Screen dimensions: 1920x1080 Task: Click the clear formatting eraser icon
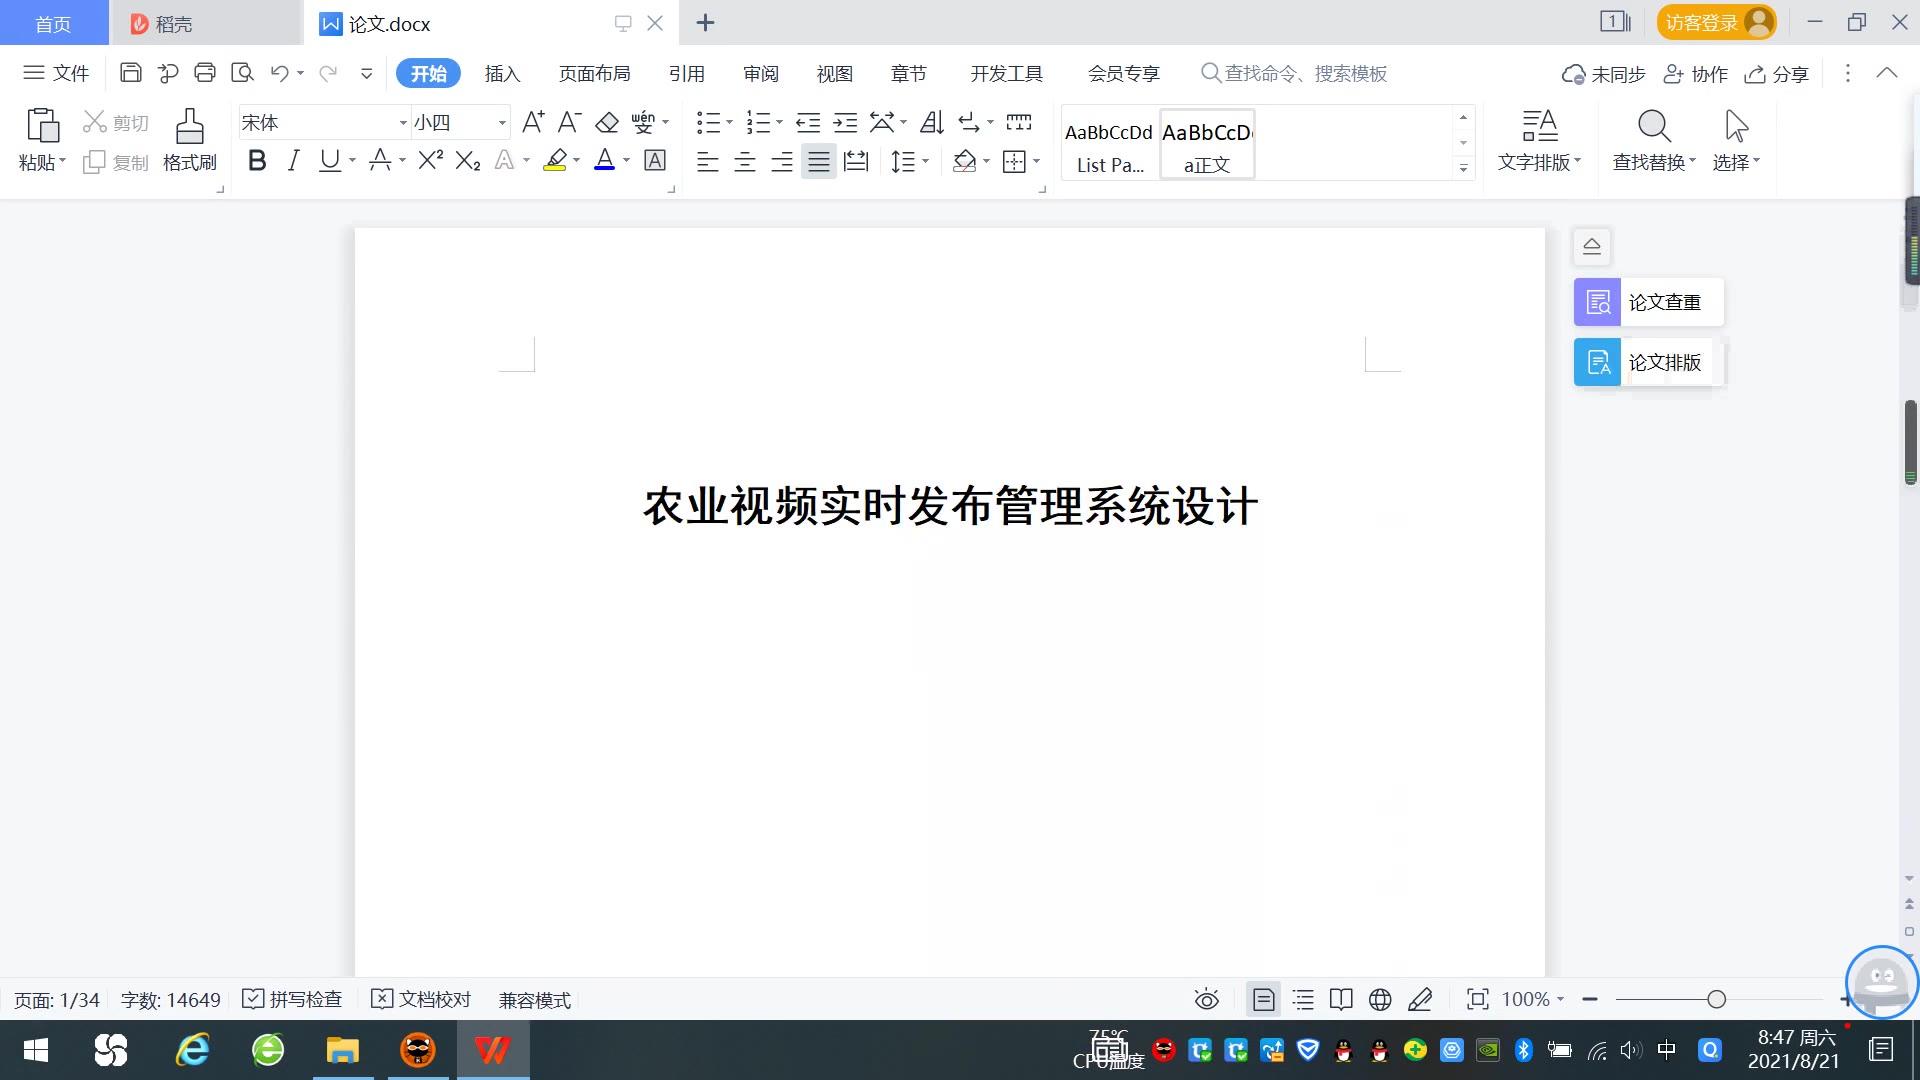click(x=607, y=122)
